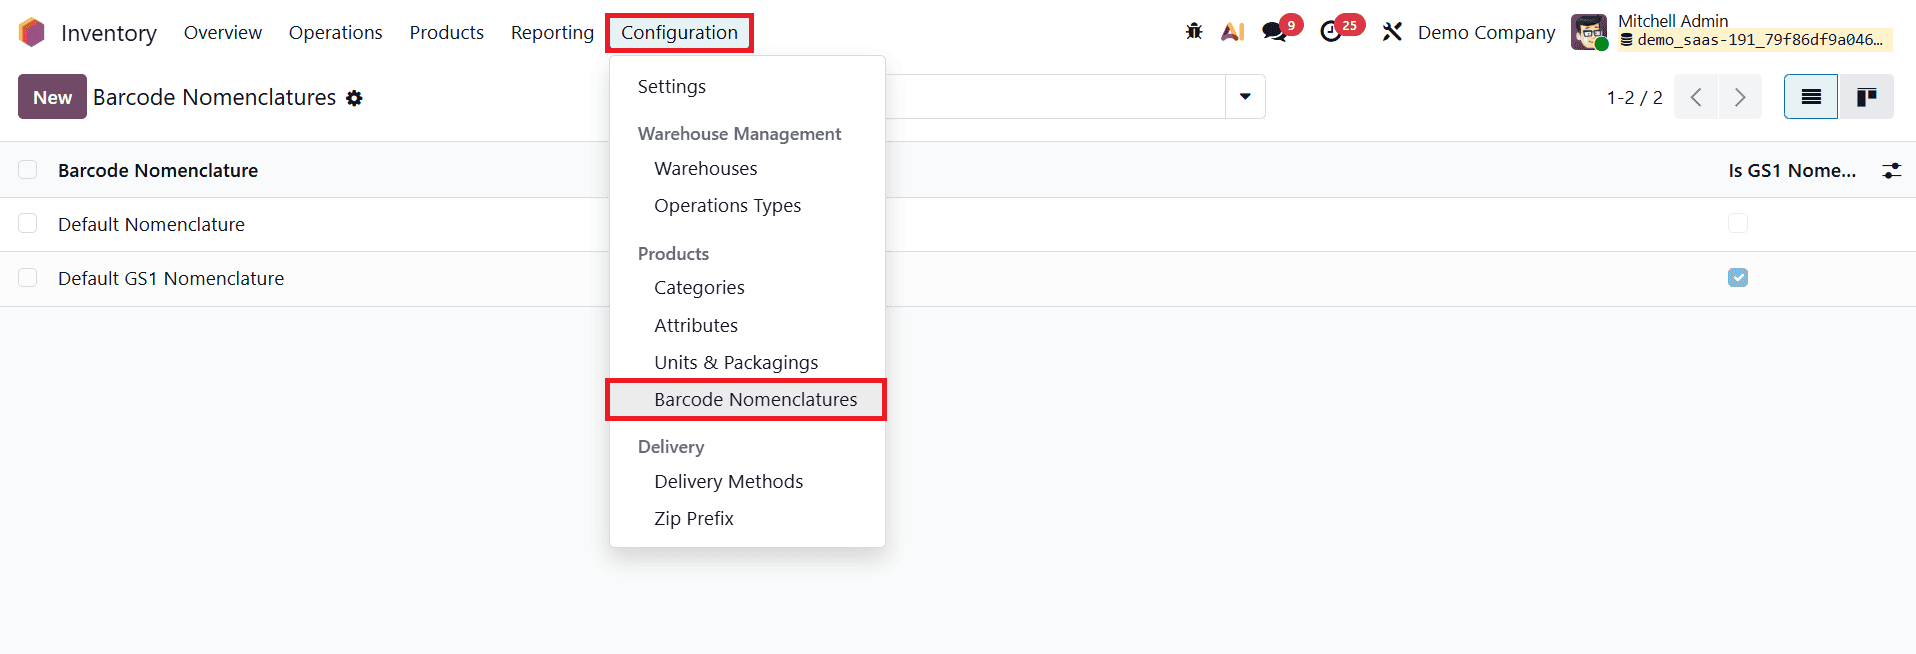The image size is (1916, 654).
Task: Open the Activities clock icon
Action: pos(1331,31)
